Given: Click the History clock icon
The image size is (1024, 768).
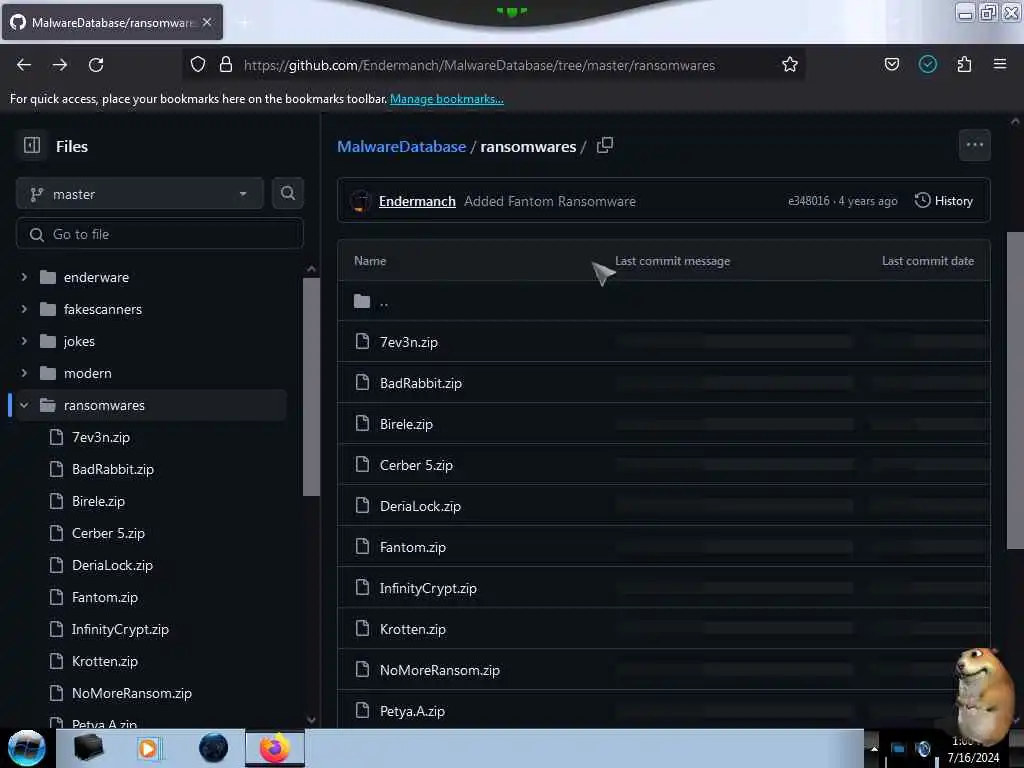Looking at the screenshot, I should coord(922,200).
